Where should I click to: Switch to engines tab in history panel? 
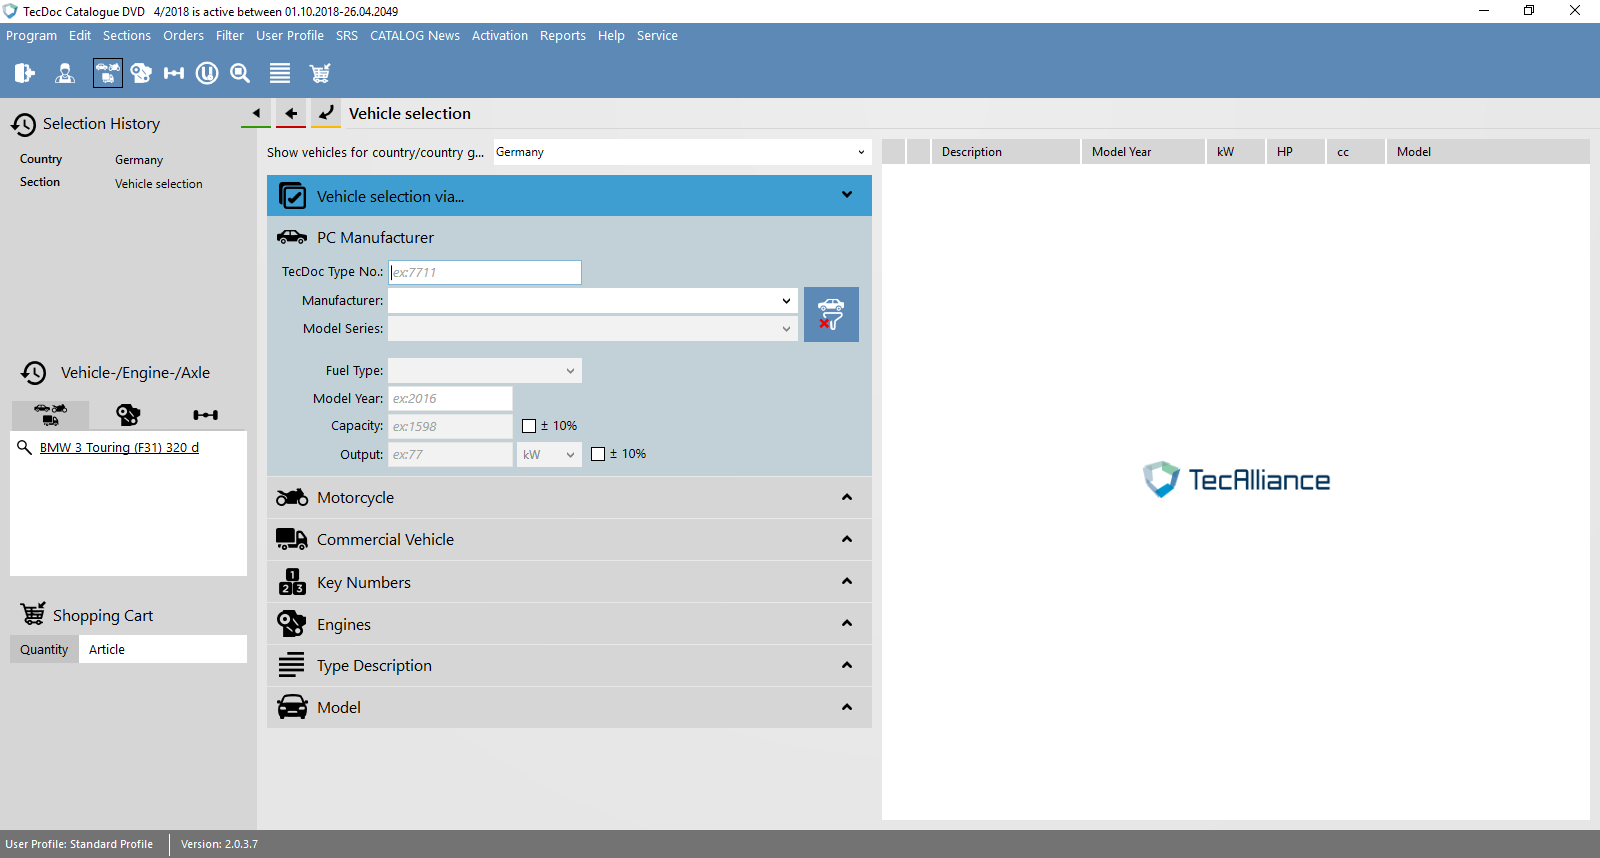(x=128, y=414)
